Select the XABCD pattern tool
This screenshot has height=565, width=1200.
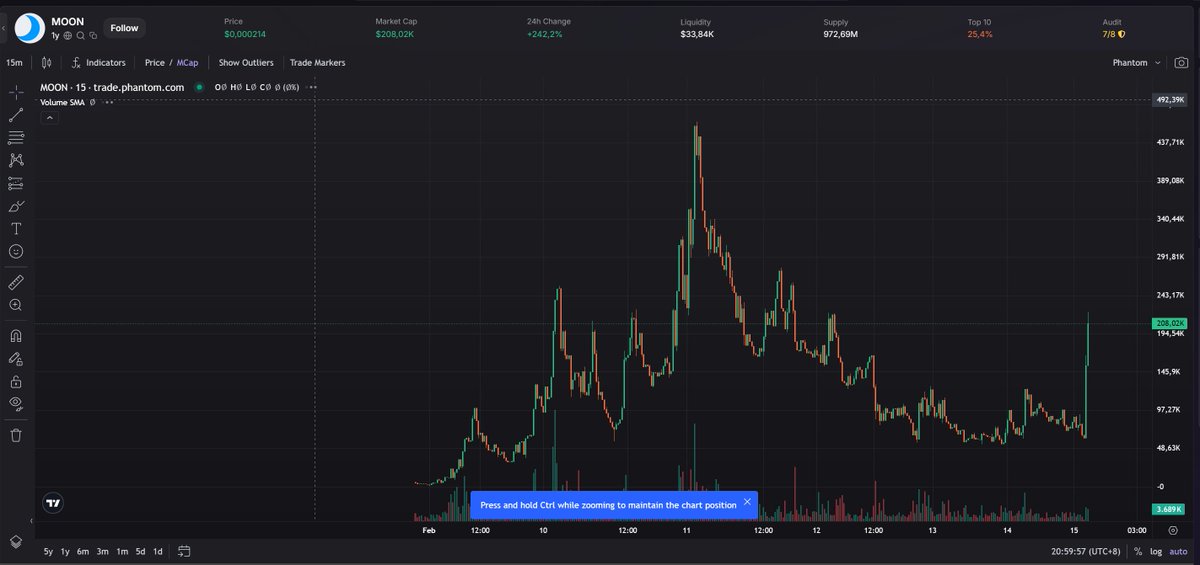point(16,160)
